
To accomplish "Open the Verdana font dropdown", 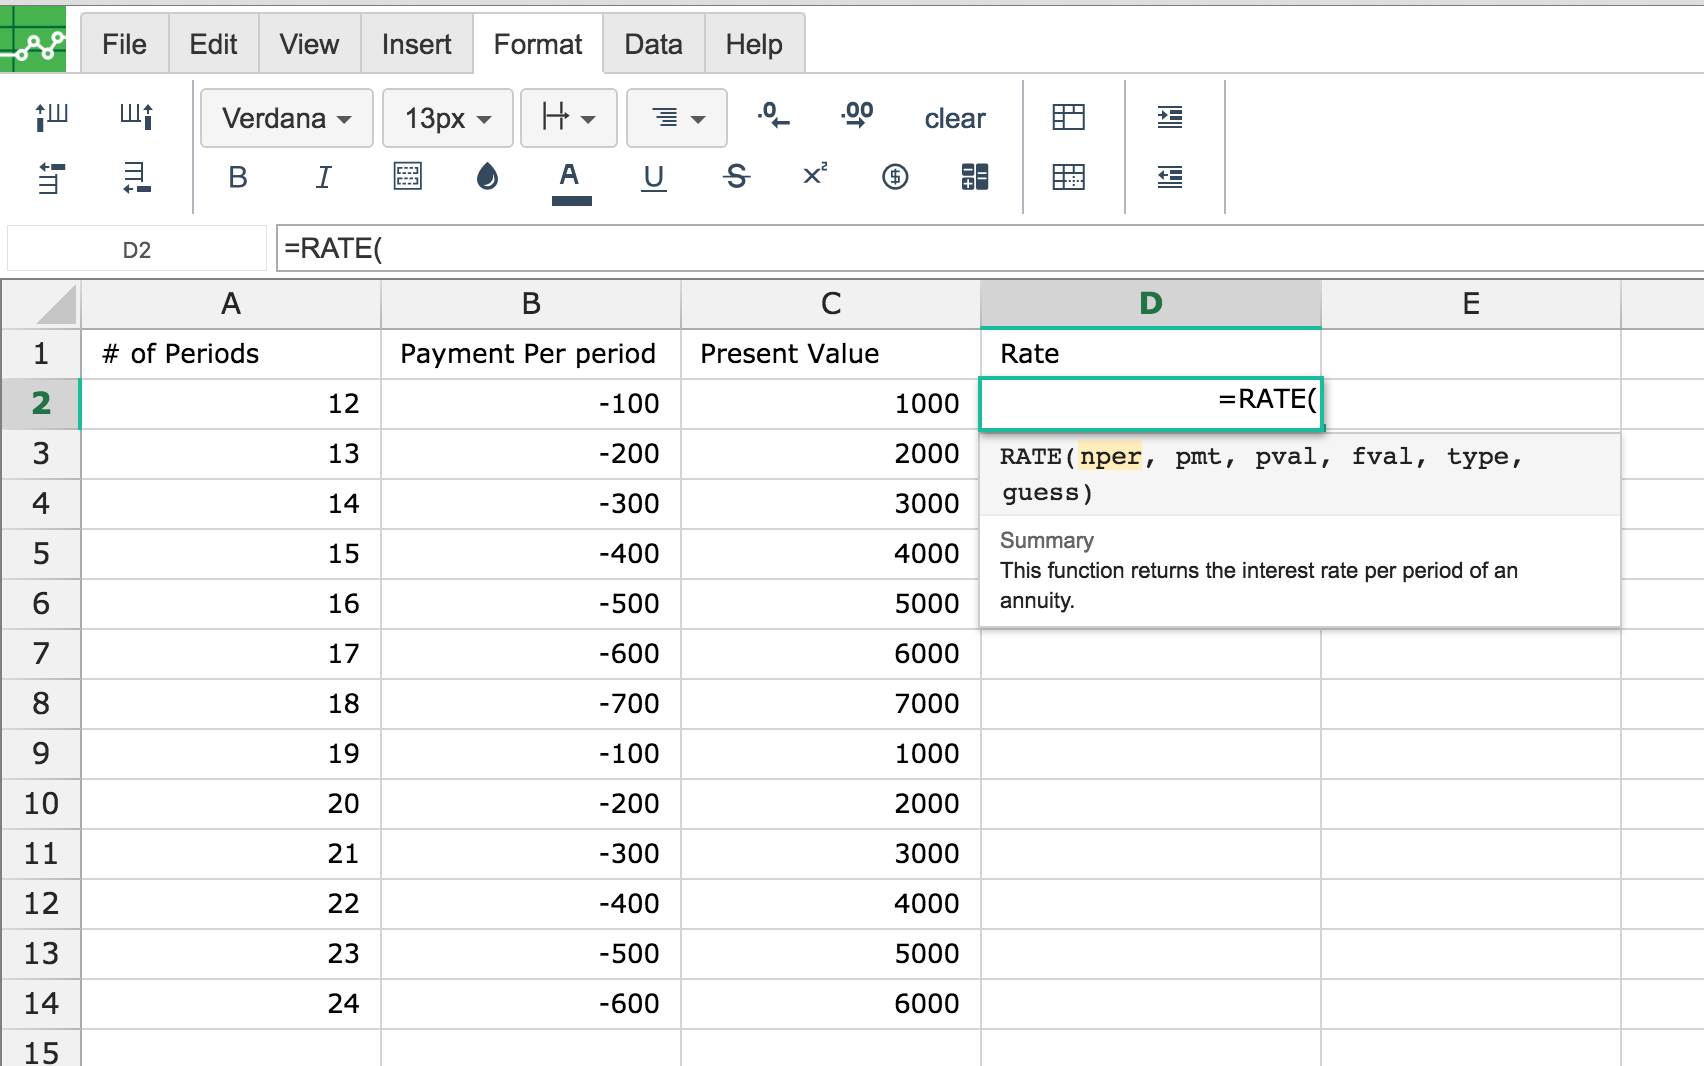I will pyautogui.click(x=287, y=118).
